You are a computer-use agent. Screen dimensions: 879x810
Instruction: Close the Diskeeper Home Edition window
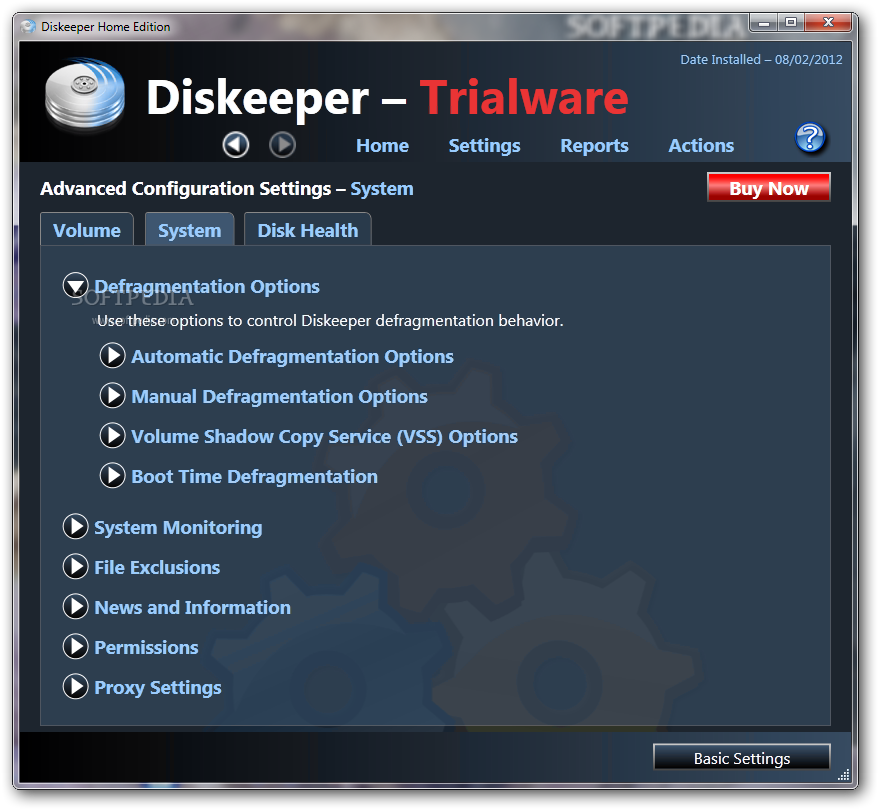tap(828, 23)
